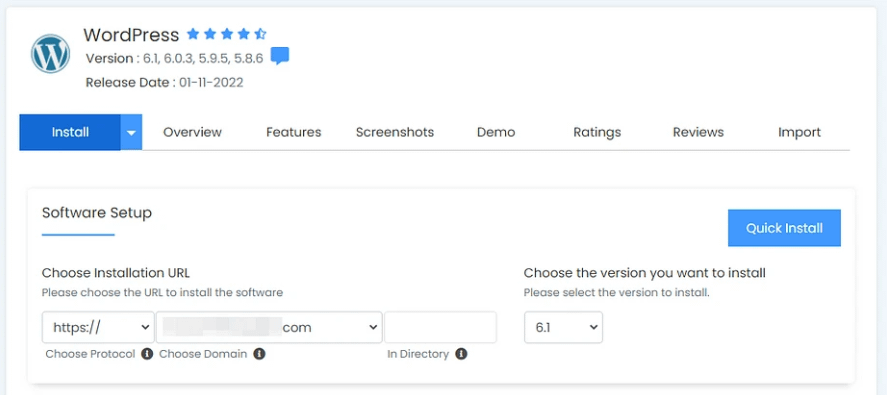The width and height of the screenshot is (887, 395).
Task: Click the version list text 6.1, 6.0.3, 5.9.5, 5.8.6
Action: [x=204, y=58]
